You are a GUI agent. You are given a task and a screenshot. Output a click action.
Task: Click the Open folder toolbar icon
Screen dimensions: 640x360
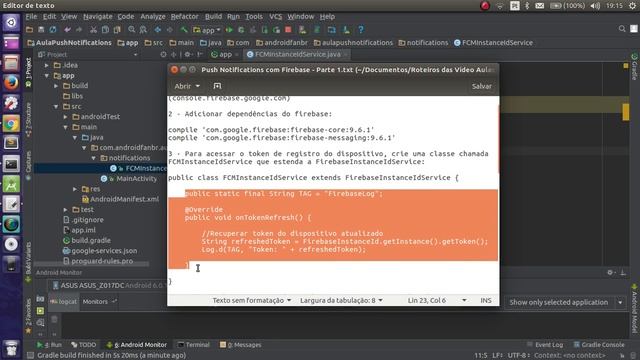pyautogui.click(x=29, y=29)
